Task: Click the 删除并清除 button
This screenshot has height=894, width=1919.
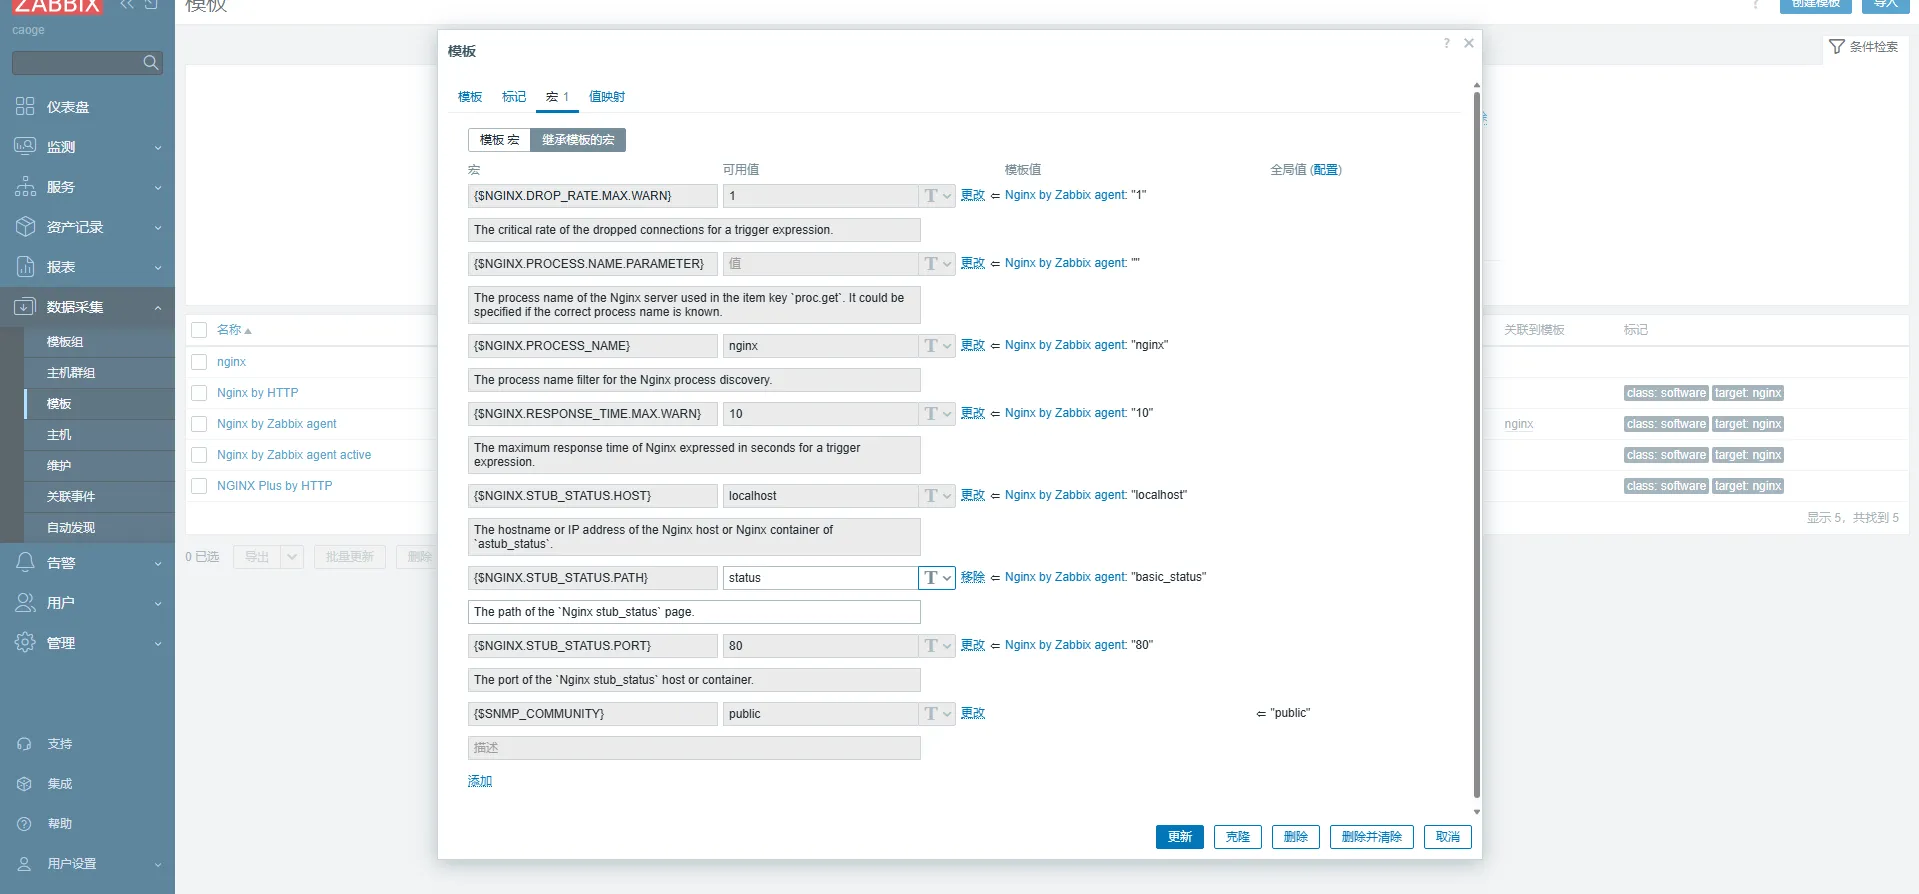Action: coord(1371,837)
